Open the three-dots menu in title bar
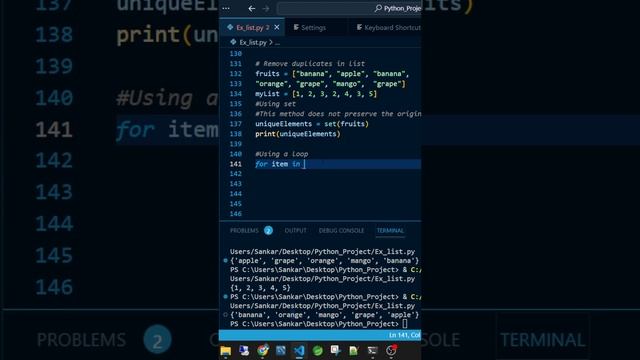 pyautogui.click(x=226, y=8)
